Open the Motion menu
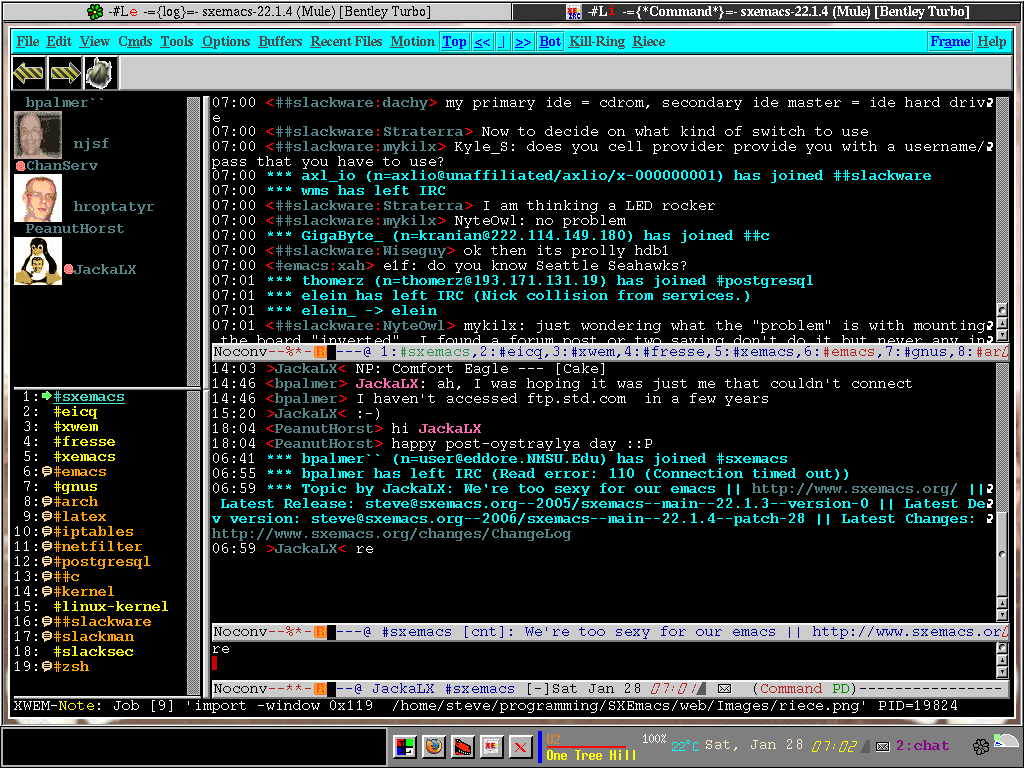1024x768 pixels. pyautogui.click(x=412, y=42)
